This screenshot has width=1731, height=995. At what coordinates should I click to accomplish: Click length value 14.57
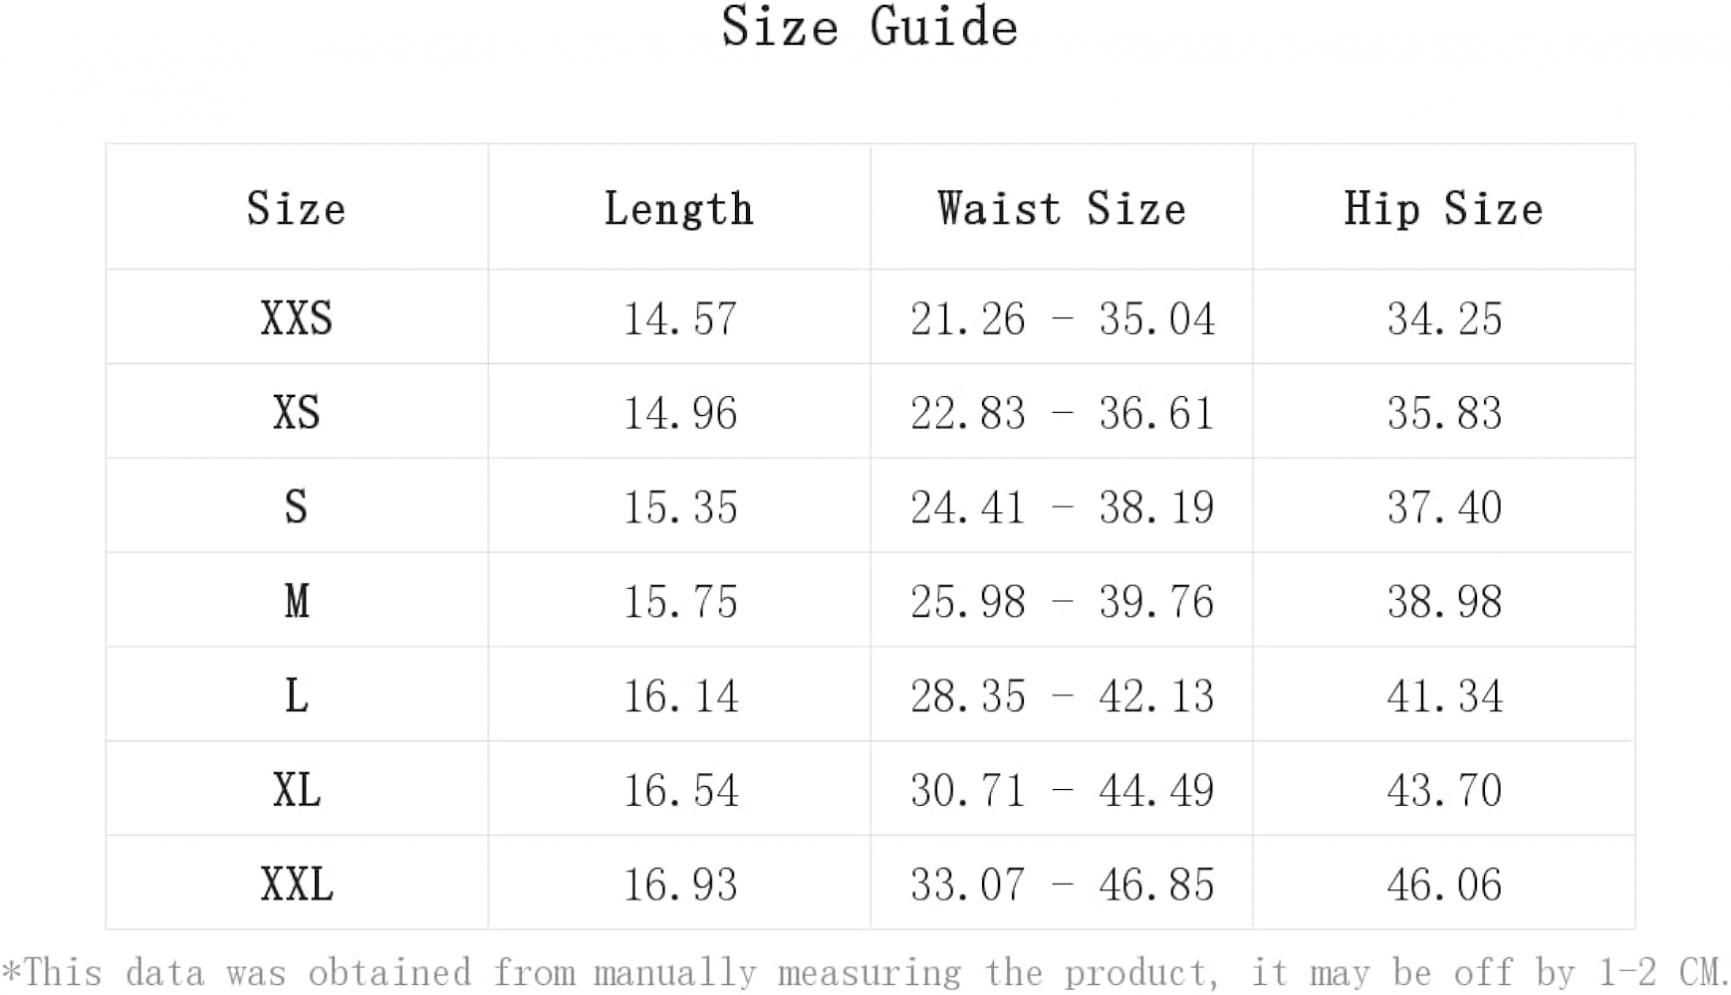(x=680, y=319)
